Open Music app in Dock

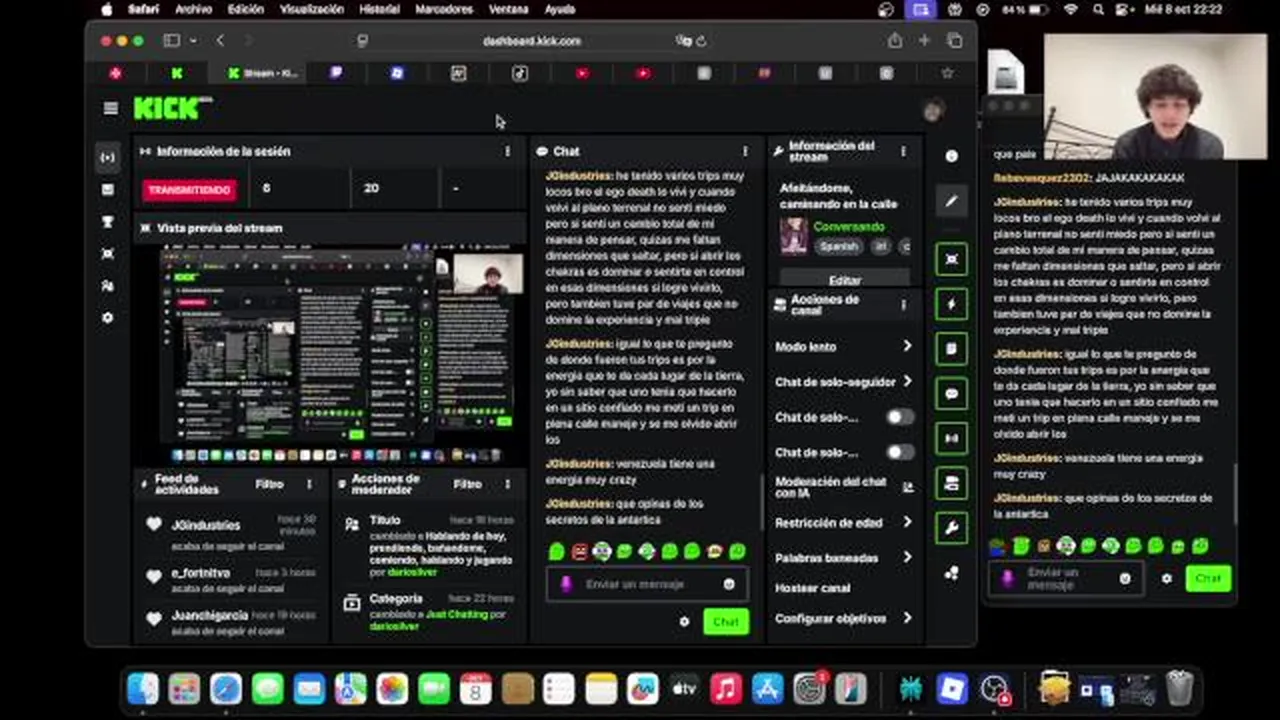726,688
